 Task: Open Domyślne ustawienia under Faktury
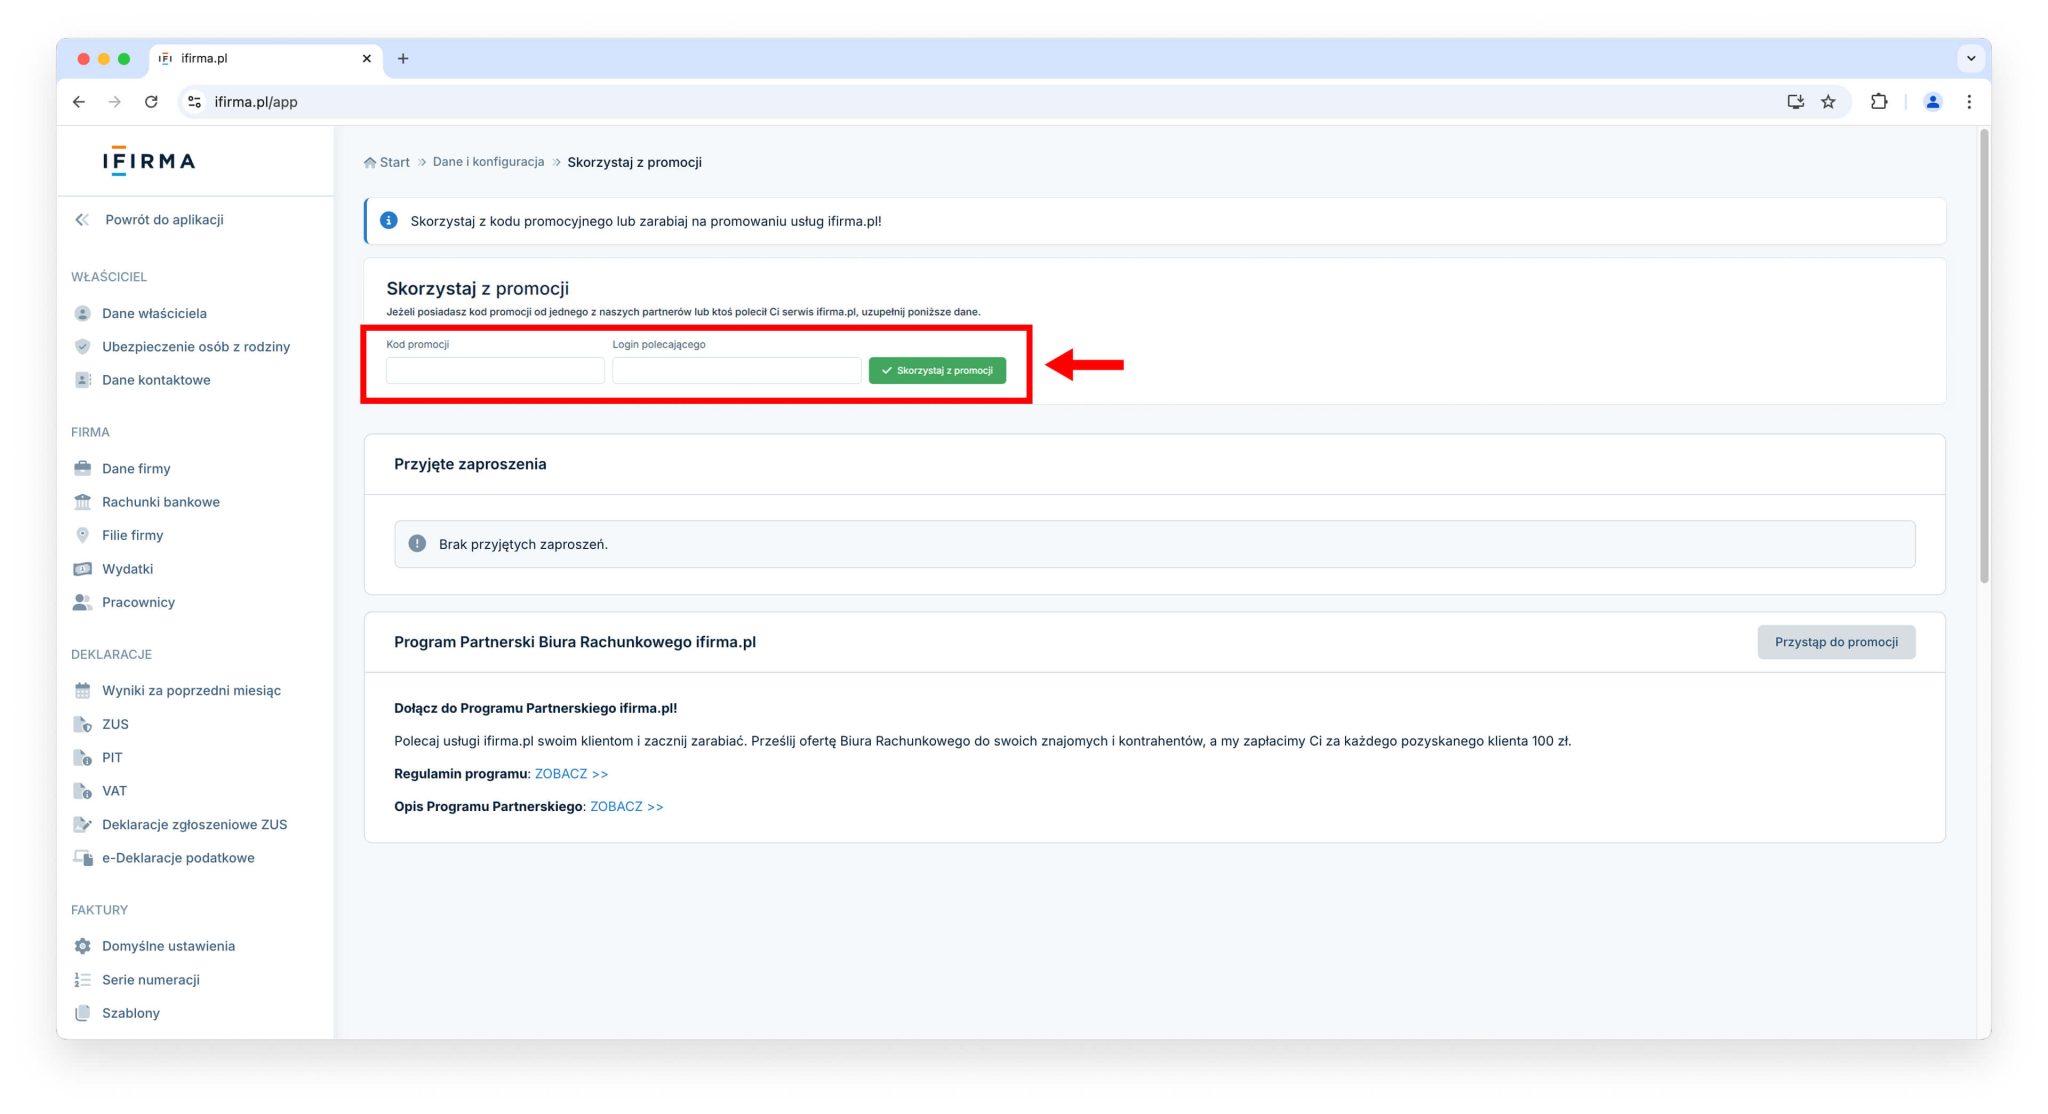pyautogui.click(x=168, y=946)
